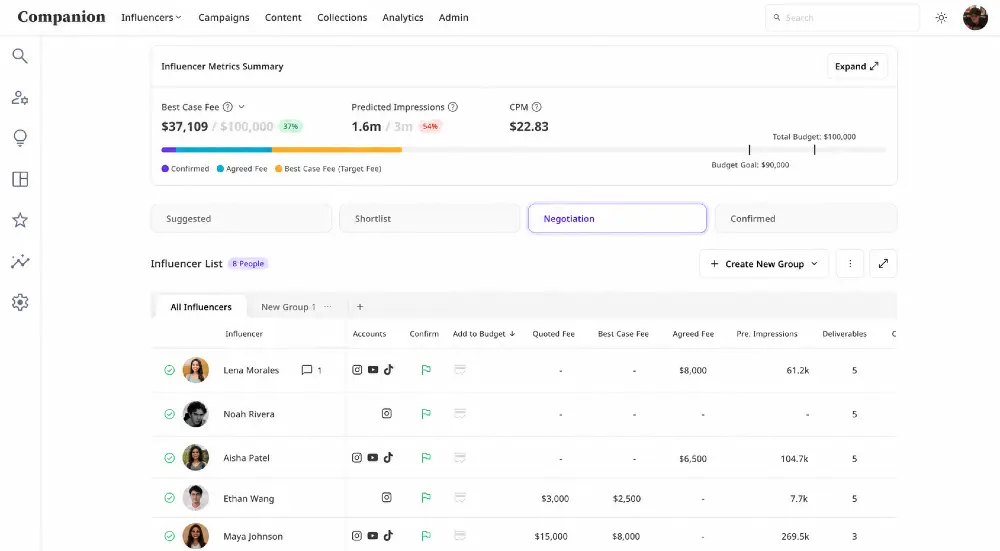Click Aisha Patel YouTube account icon
The height and width of the screenshot is (551, 1000).
click(373, 458)
